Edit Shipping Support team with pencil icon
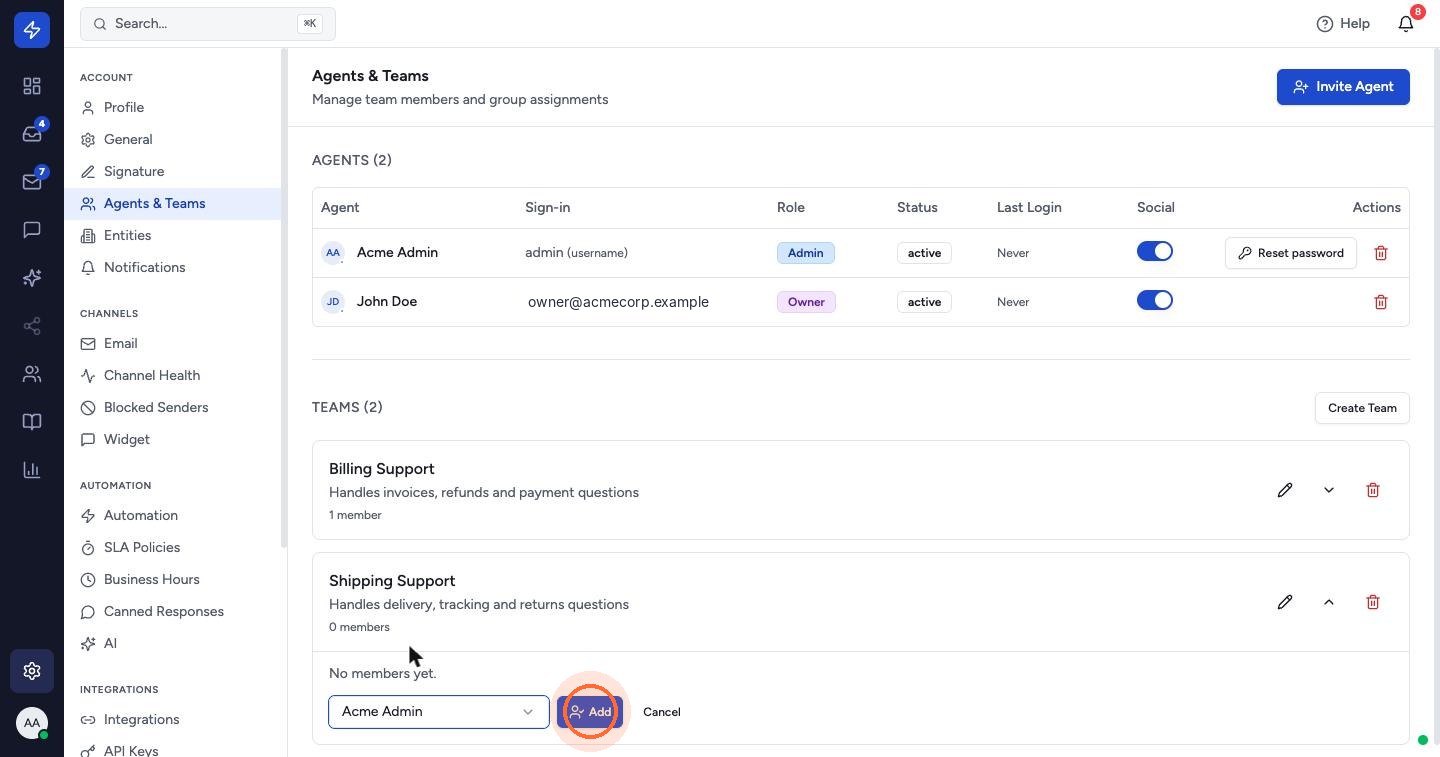1440x757 pixels. click(x=1285, y=602)
